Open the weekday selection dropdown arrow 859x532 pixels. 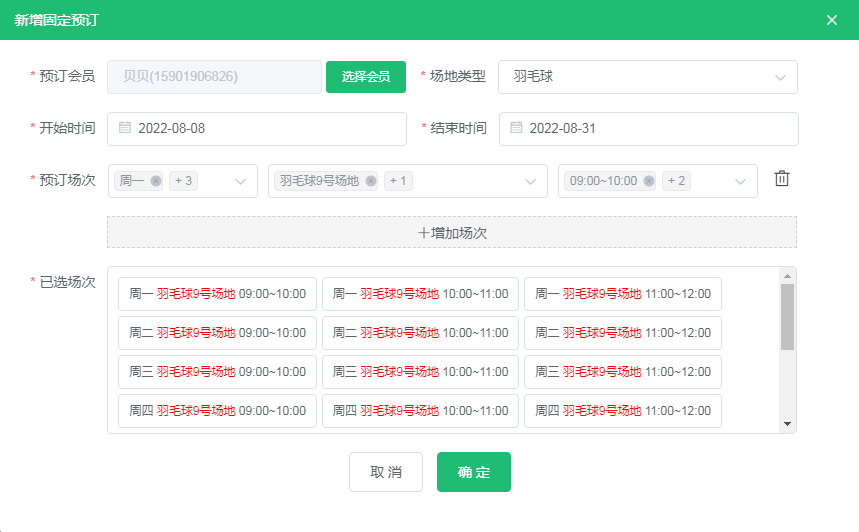[x=240, y=181]
